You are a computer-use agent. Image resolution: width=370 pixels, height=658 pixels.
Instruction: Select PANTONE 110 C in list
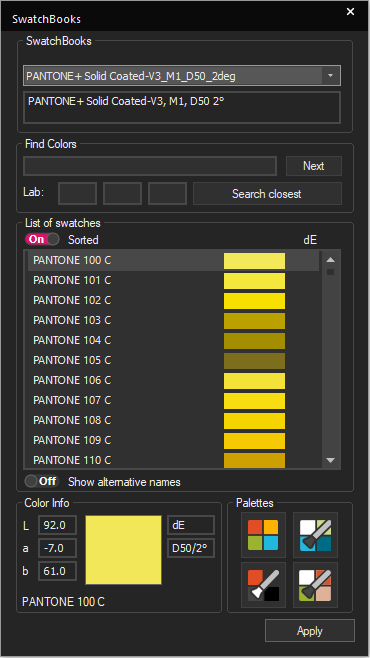173,460
